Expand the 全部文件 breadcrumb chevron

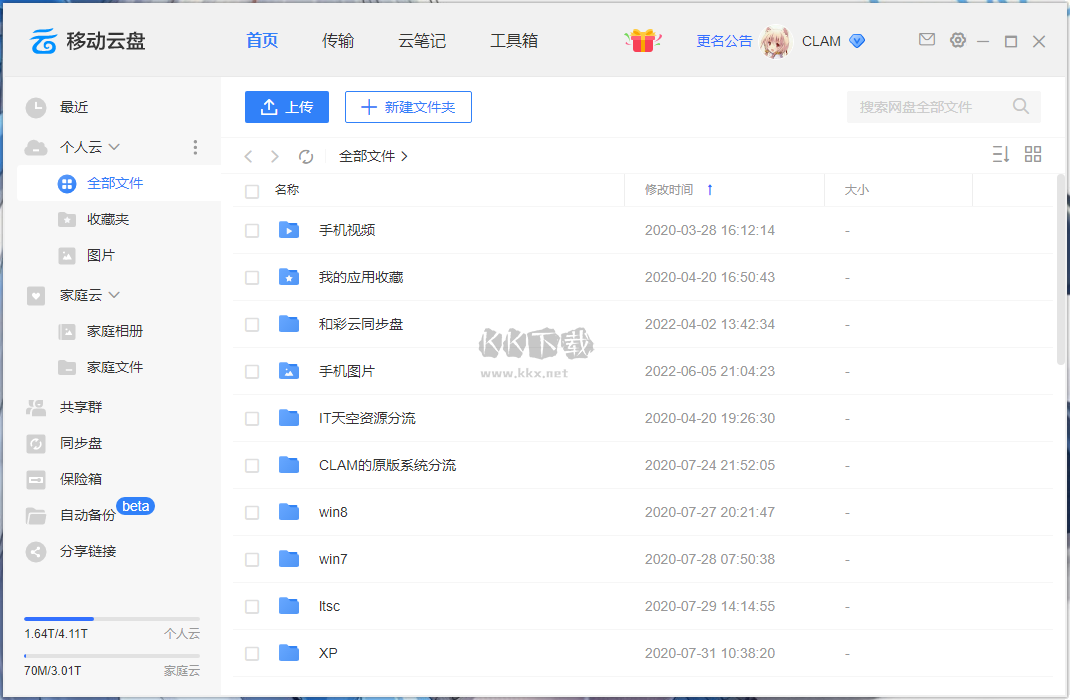[404, 156]
